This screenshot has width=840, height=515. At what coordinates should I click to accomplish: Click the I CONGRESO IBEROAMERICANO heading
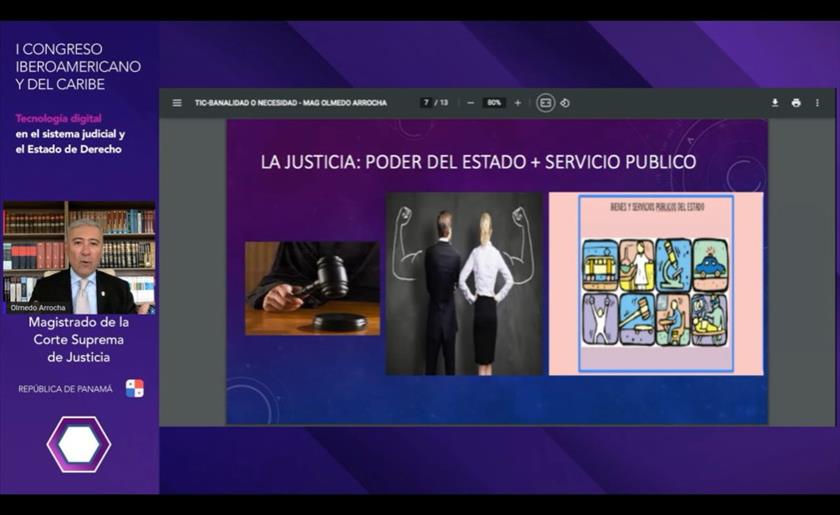pyautogui.click(x=78, y=67)
